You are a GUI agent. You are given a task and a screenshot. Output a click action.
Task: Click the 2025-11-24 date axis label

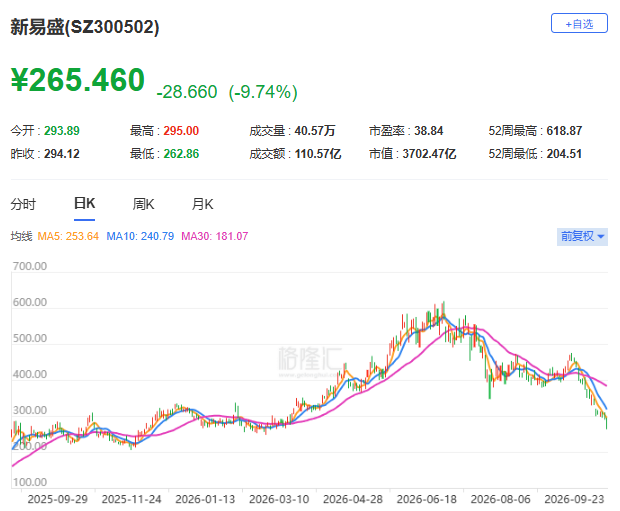131,499
